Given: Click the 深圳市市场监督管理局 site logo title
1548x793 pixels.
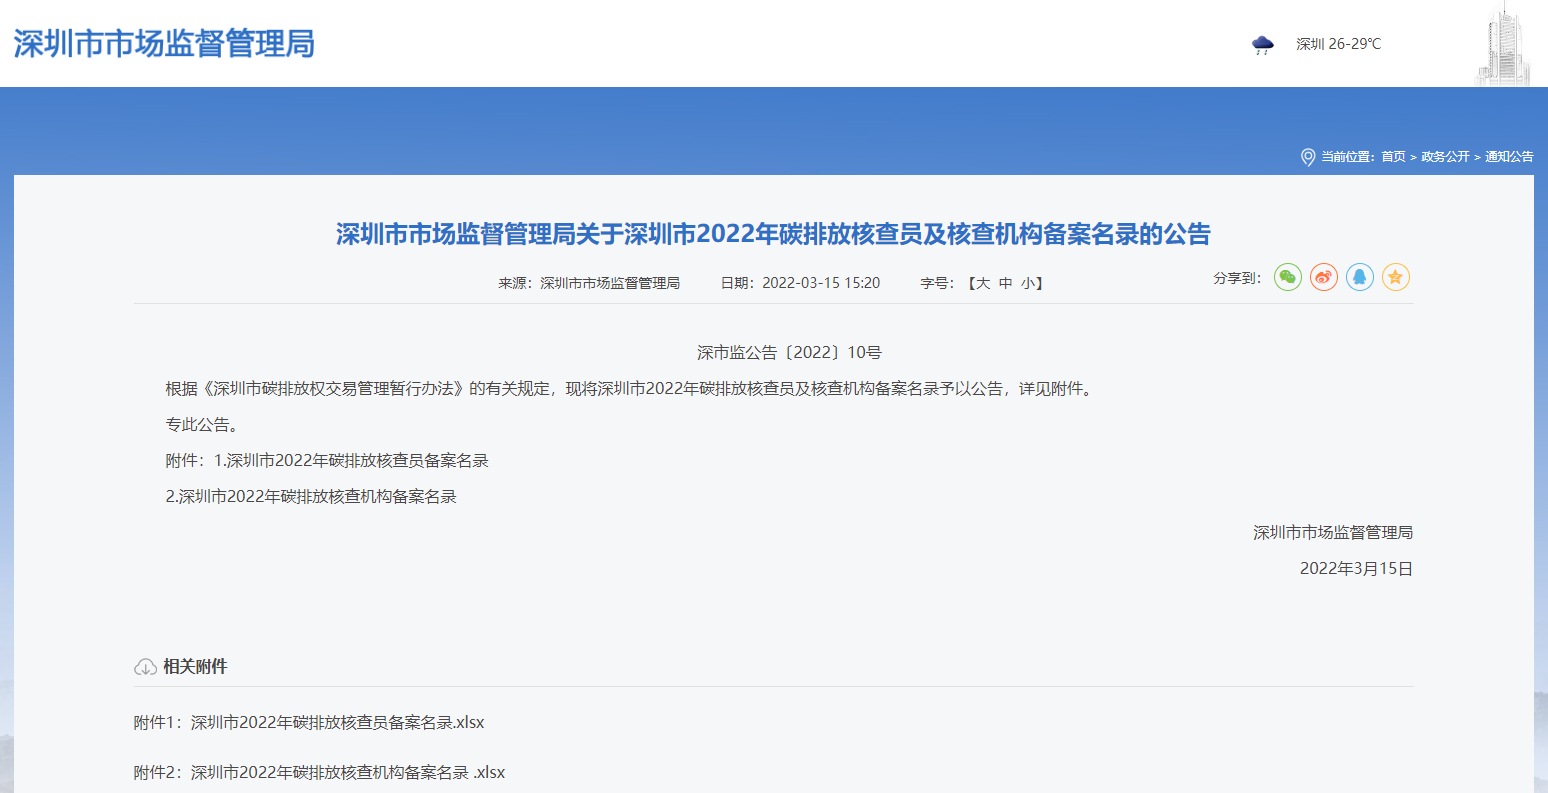Looking at the screenshot, I should [x=164, y=44].
